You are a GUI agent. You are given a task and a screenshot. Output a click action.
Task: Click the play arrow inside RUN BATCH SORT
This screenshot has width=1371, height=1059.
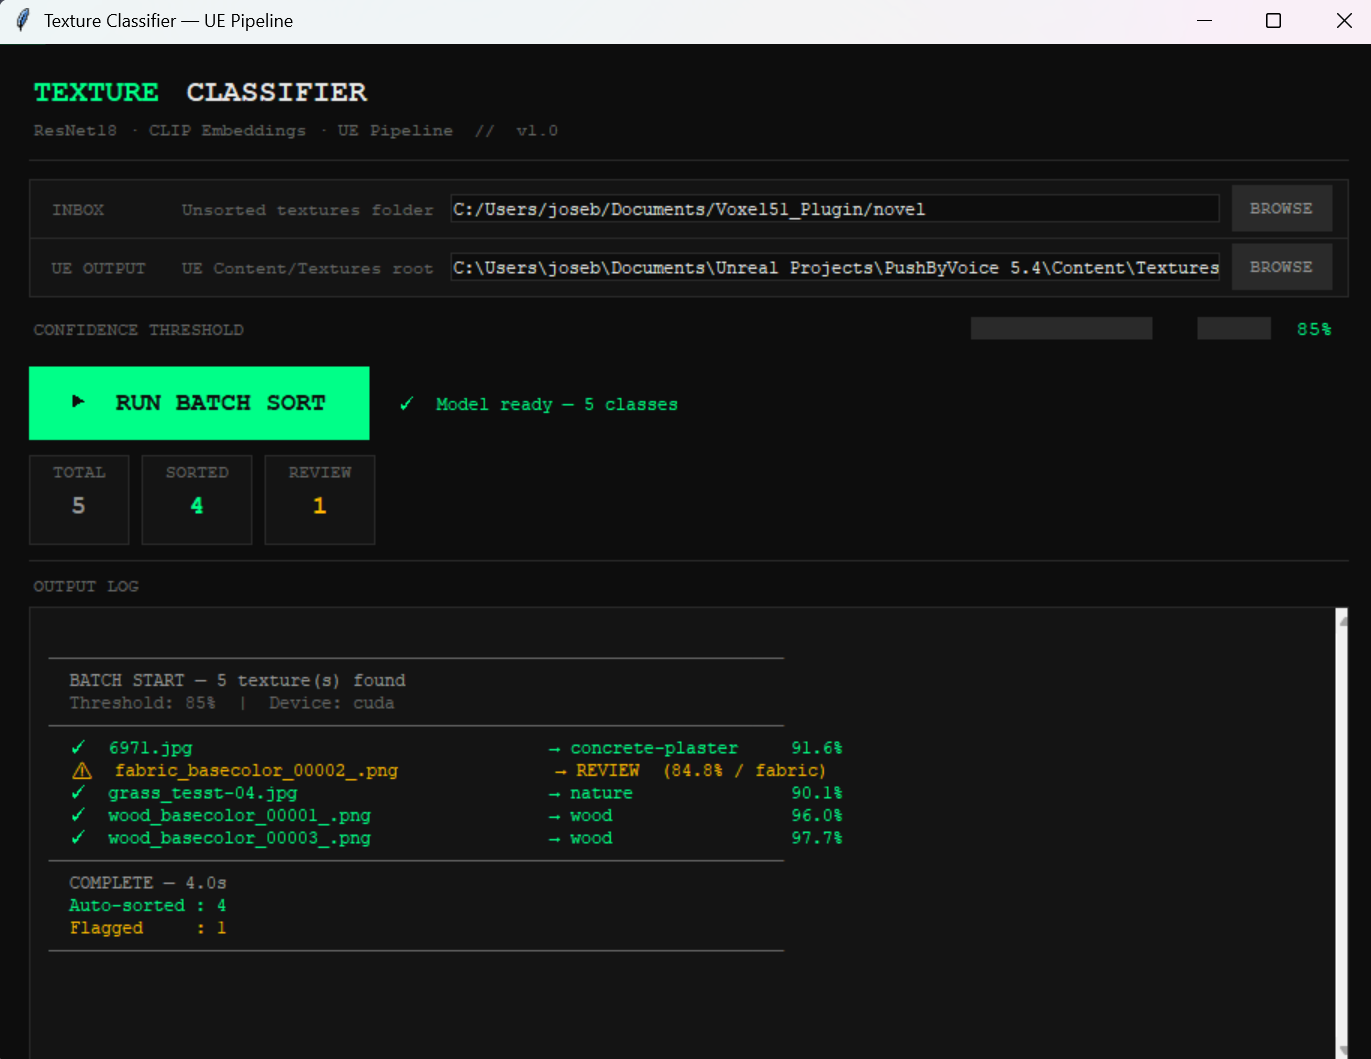[x=78, y=402]
